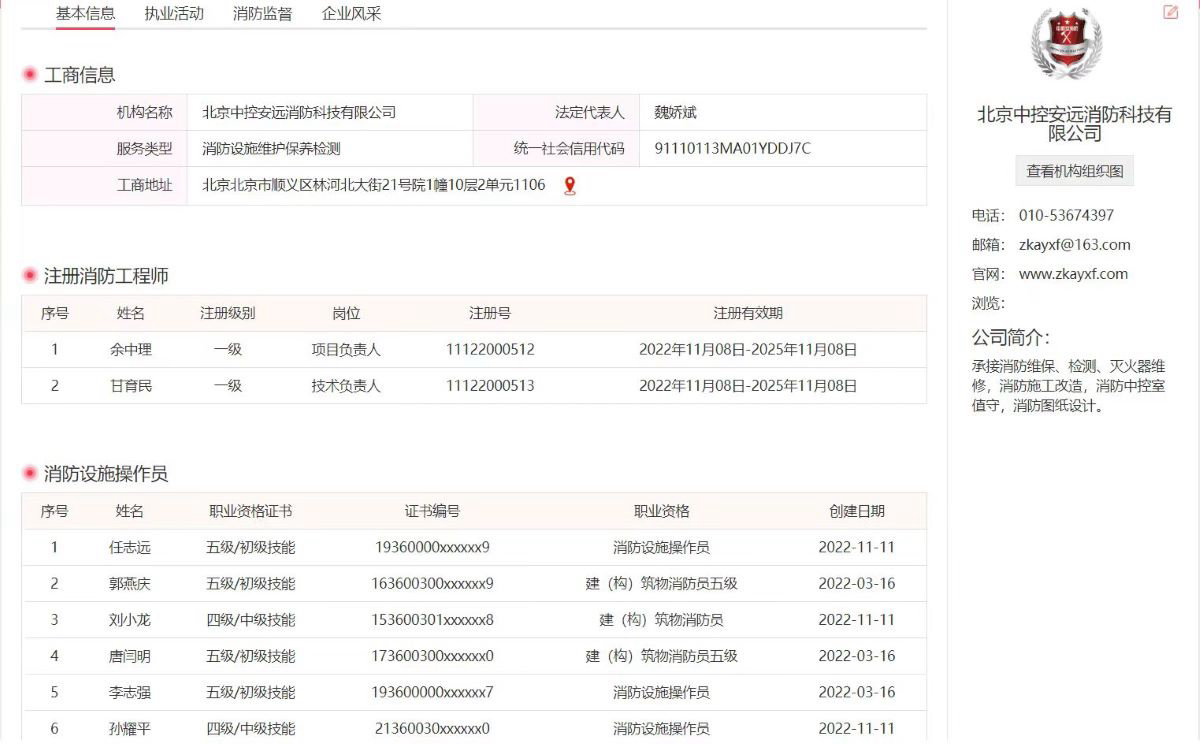Click 技术负责人 position cell
Viewport: 1200px width, 744px height.
346,386
